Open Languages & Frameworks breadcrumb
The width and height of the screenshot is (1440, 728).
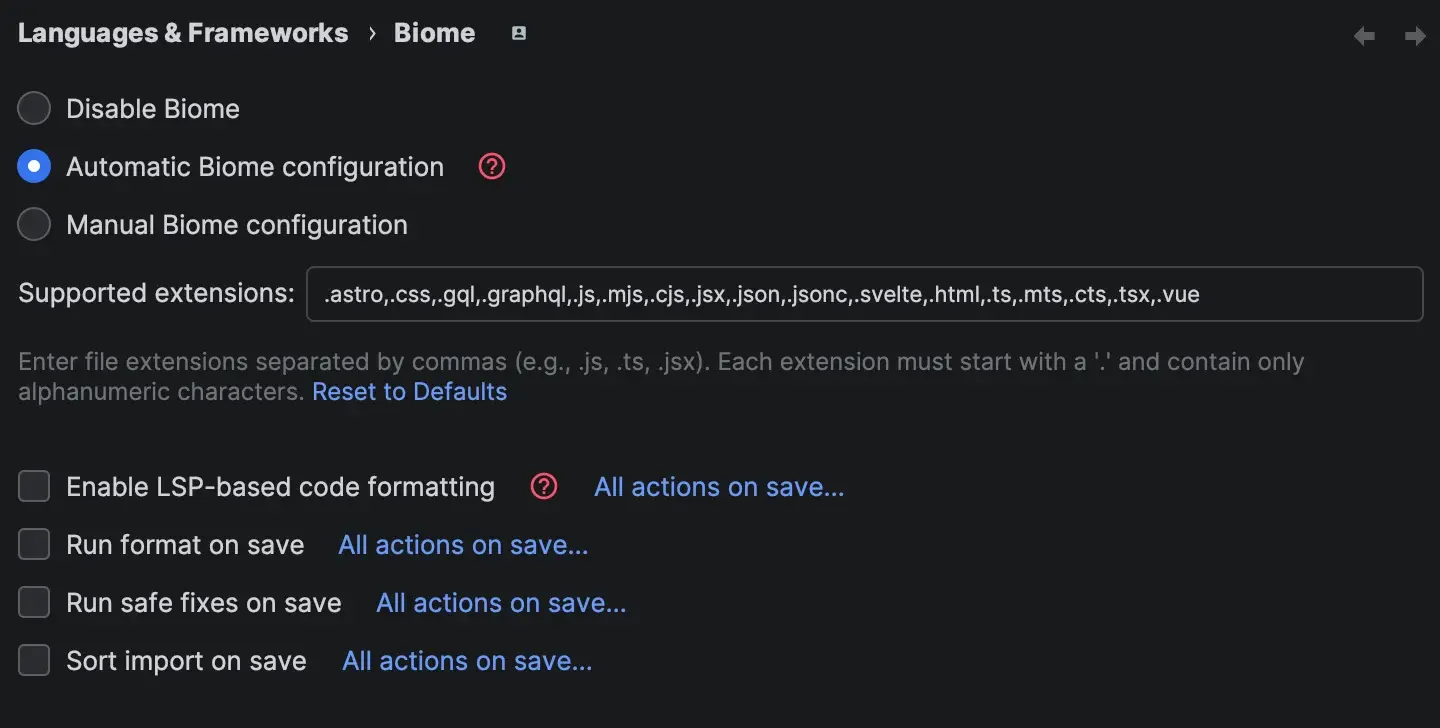coord(183,33)
